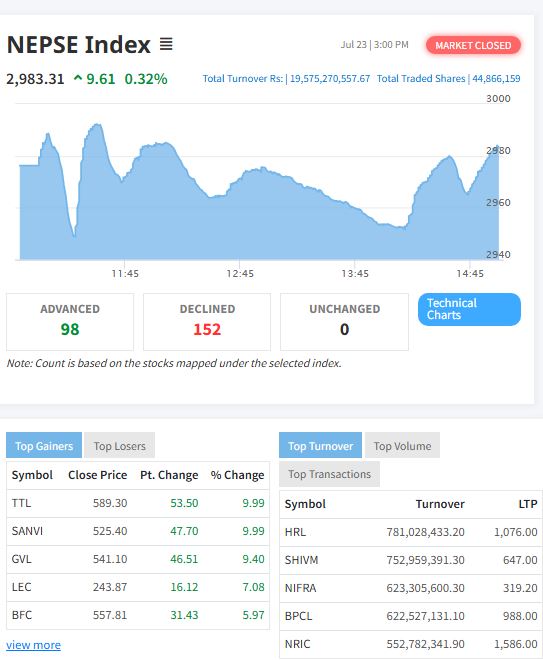The height and width of the screenshot is (660, 543).
Task: Click NRIC LTP value 1,586.00
Action: click(516, 644)
